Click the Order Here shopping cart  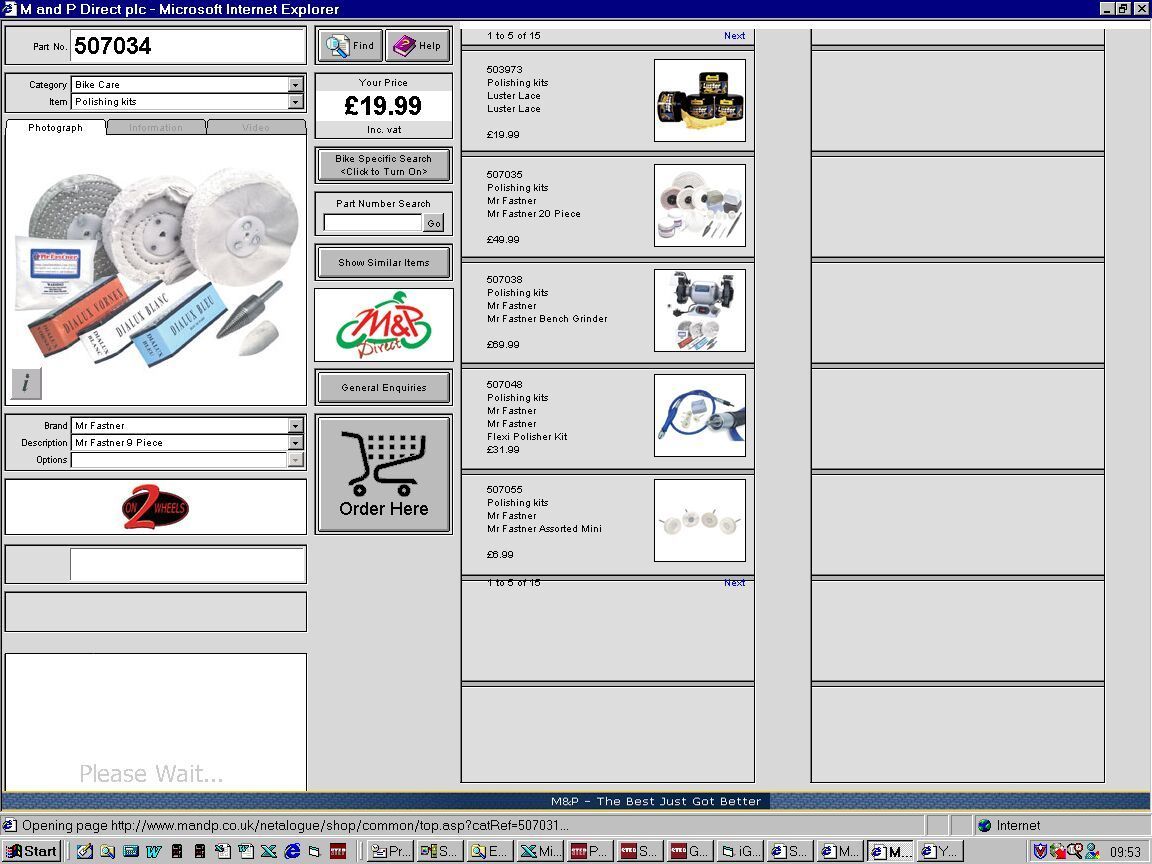point(383,475)
